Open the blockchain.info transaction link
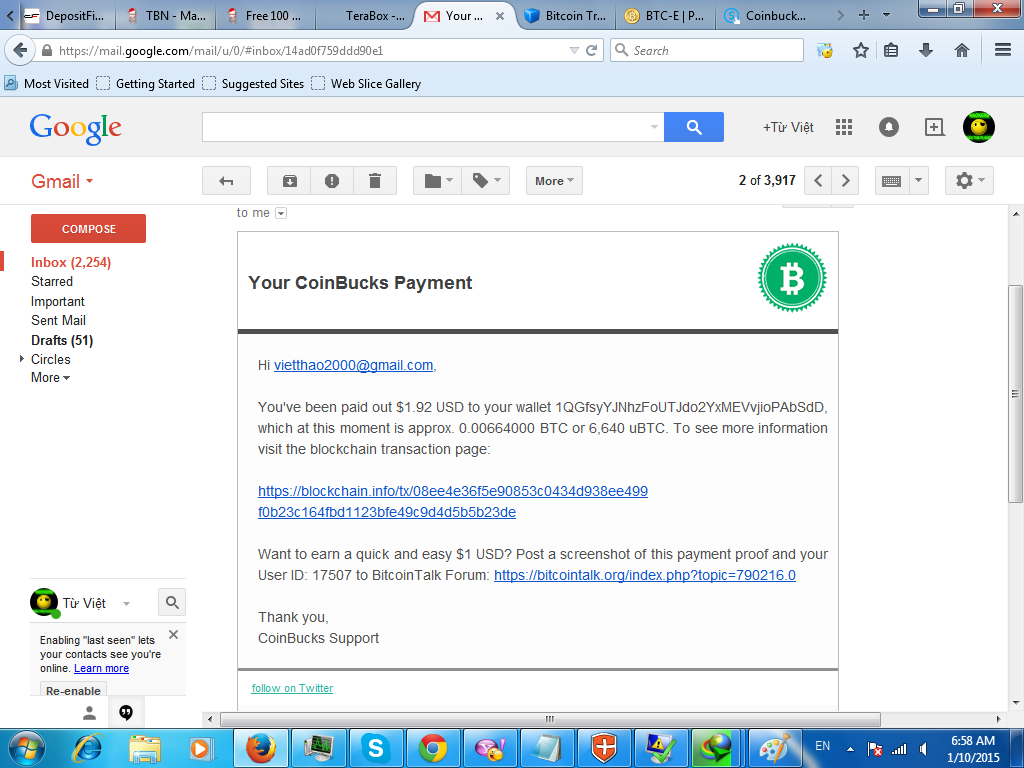Image resolution: width=1024 pixels, height=768 pixels. coord(453,501)
